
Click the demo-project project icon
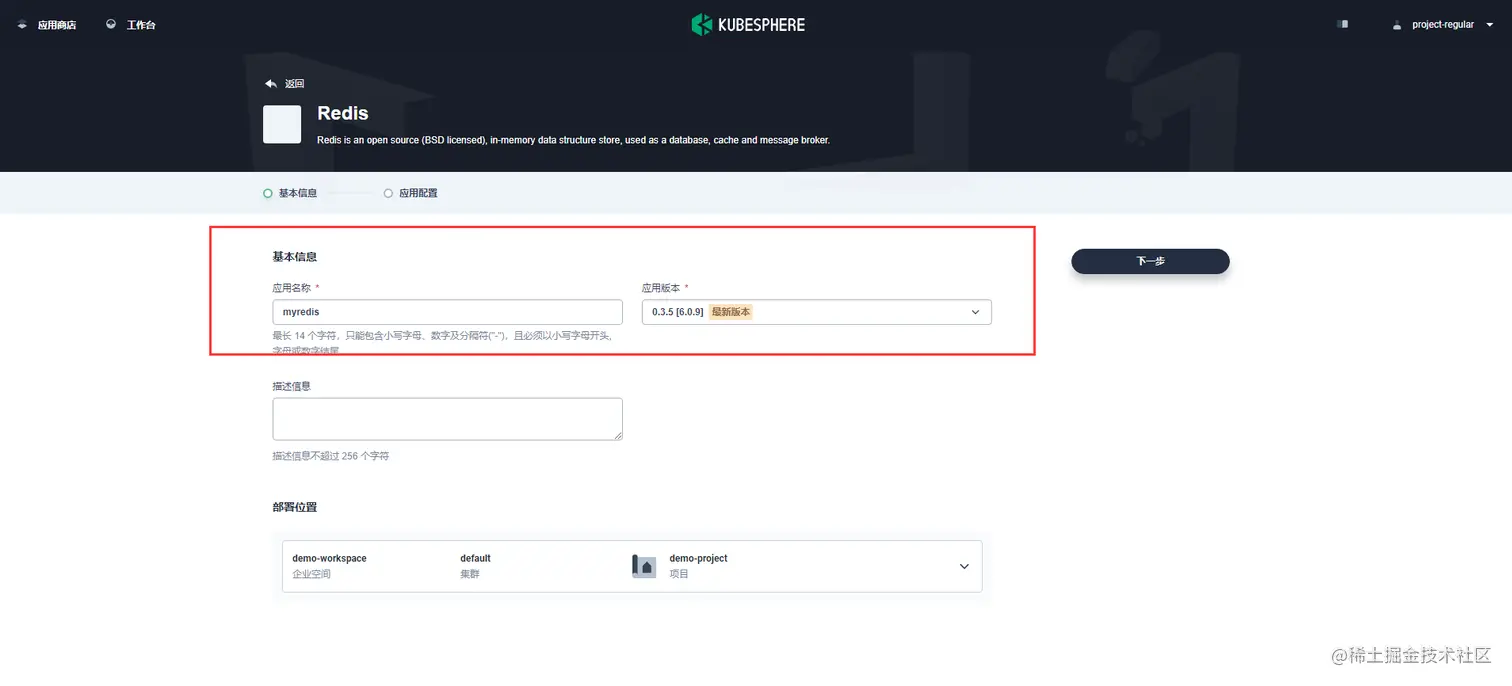644,566
